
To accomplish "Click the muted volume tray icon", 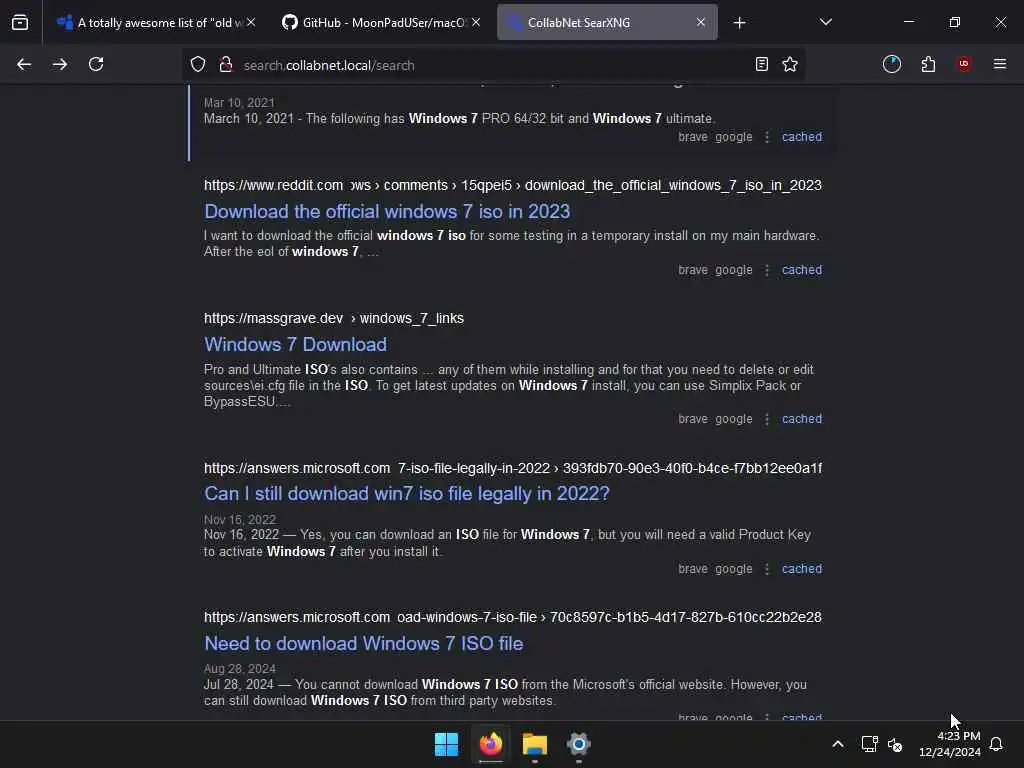I will click(x=895, y=744).
